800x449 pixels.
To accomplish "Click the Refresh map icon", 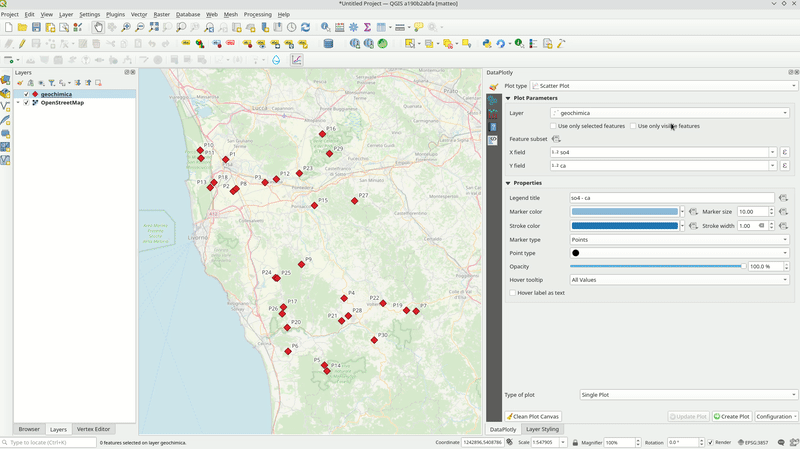I will [x=305, y=28].
